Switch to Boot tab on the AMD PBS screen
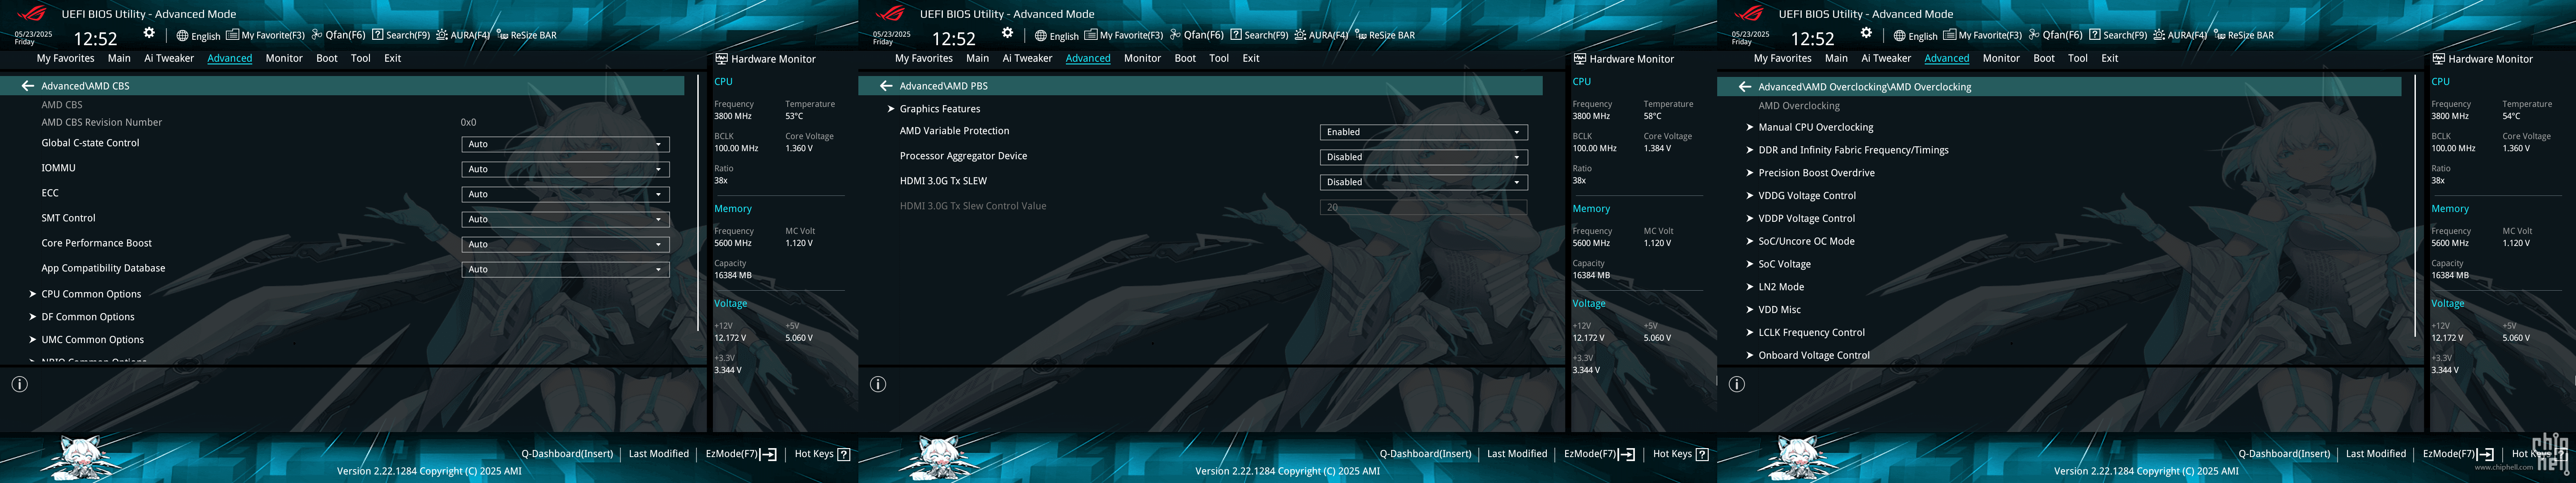The image size is (2576, 483). [x=1185, y=58]
